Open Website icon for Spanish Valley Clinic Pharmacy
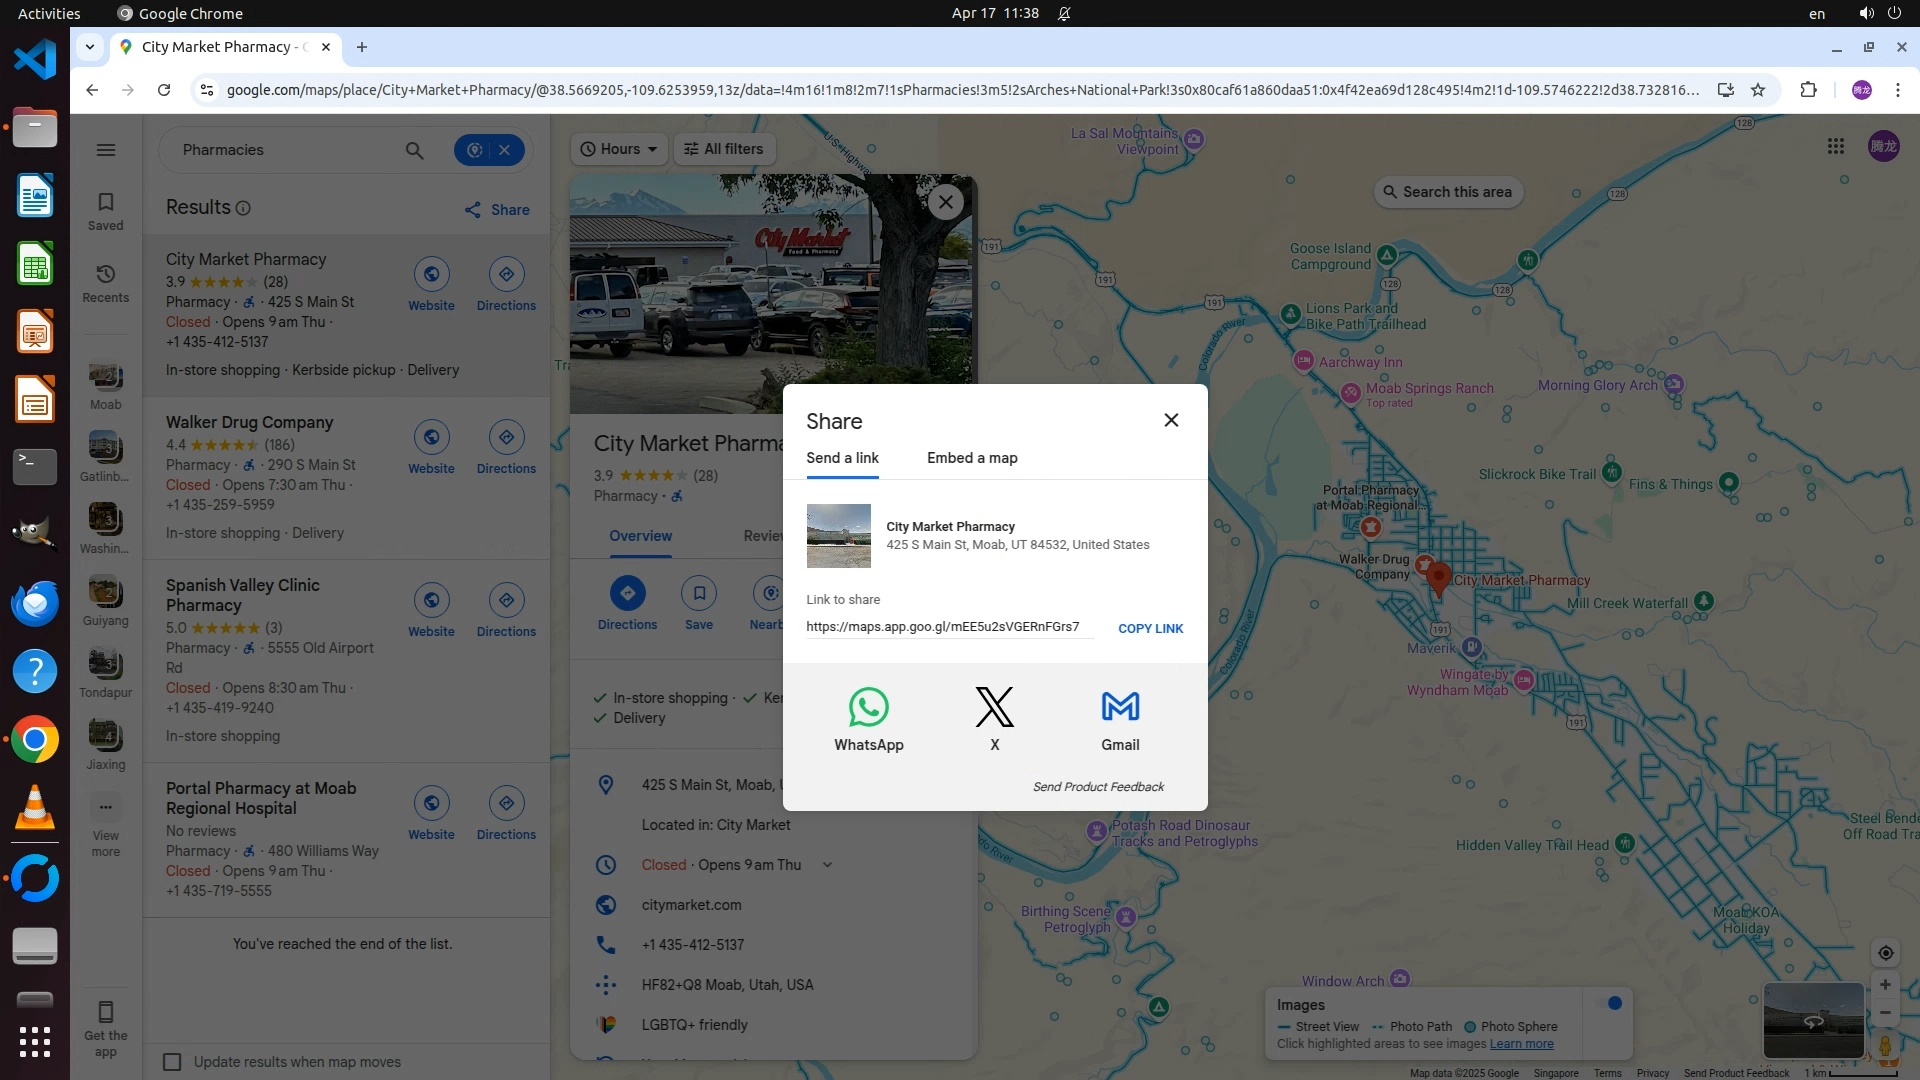This screenshot has height=1080, width=1920. (x=431, y=601)
